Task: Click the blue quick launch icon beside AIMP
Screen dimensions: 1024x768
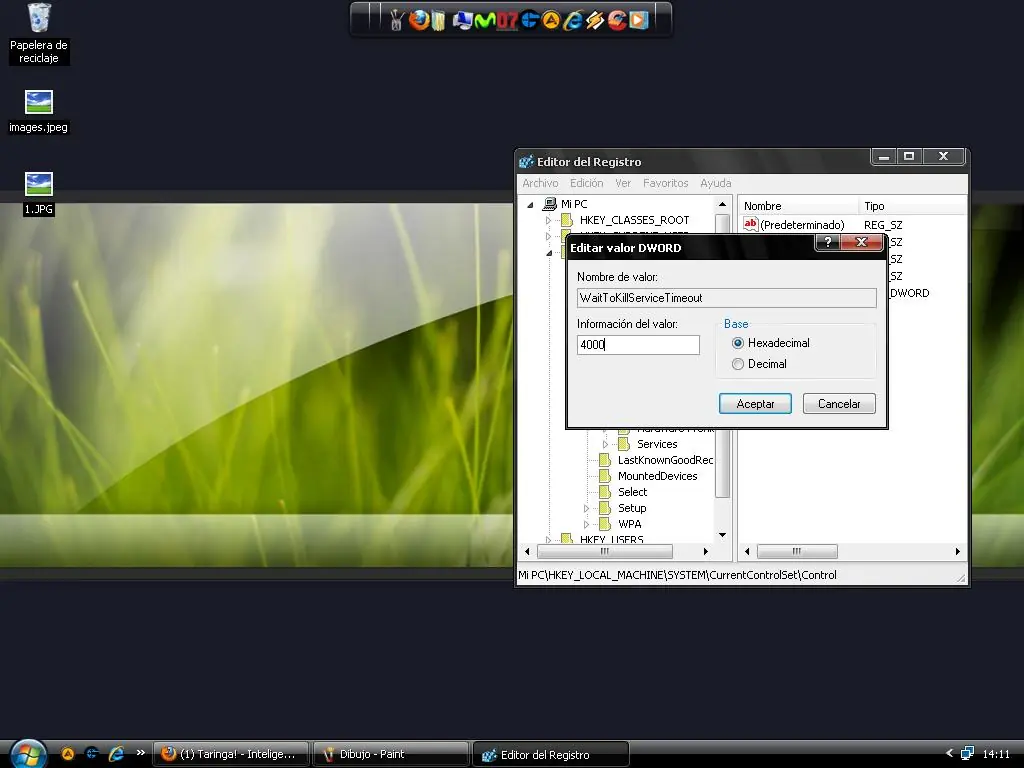Action: pyautogui.click(x=92, y=754)
